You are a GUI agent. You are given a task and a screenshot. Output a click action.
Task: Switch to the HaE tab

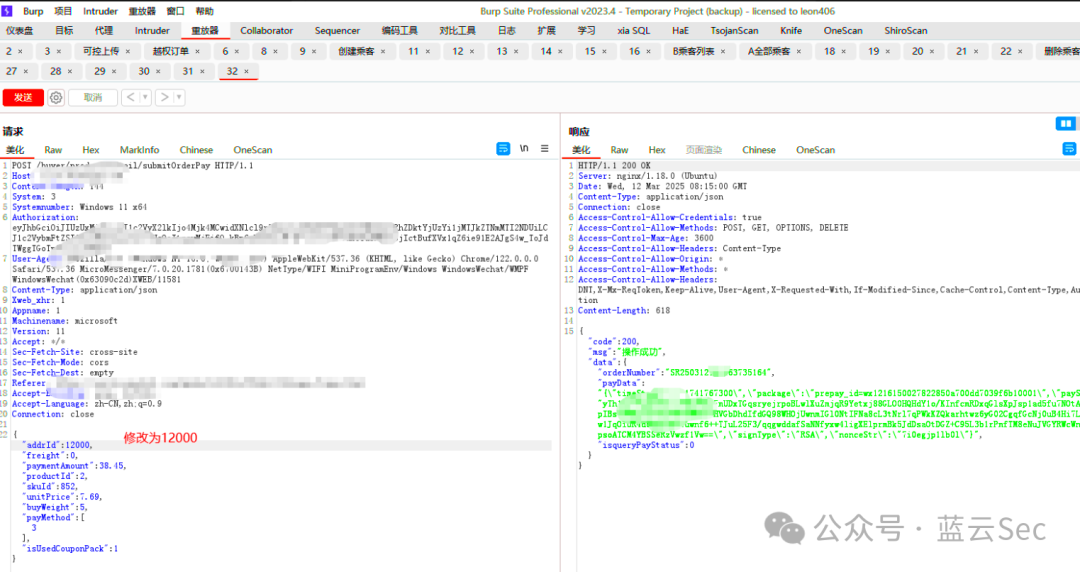tap(680, 30)
